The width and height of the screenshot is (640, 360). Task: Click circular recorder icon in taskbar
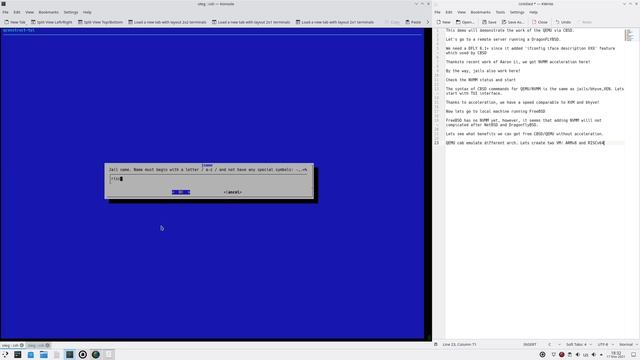(x=82, y=354)
